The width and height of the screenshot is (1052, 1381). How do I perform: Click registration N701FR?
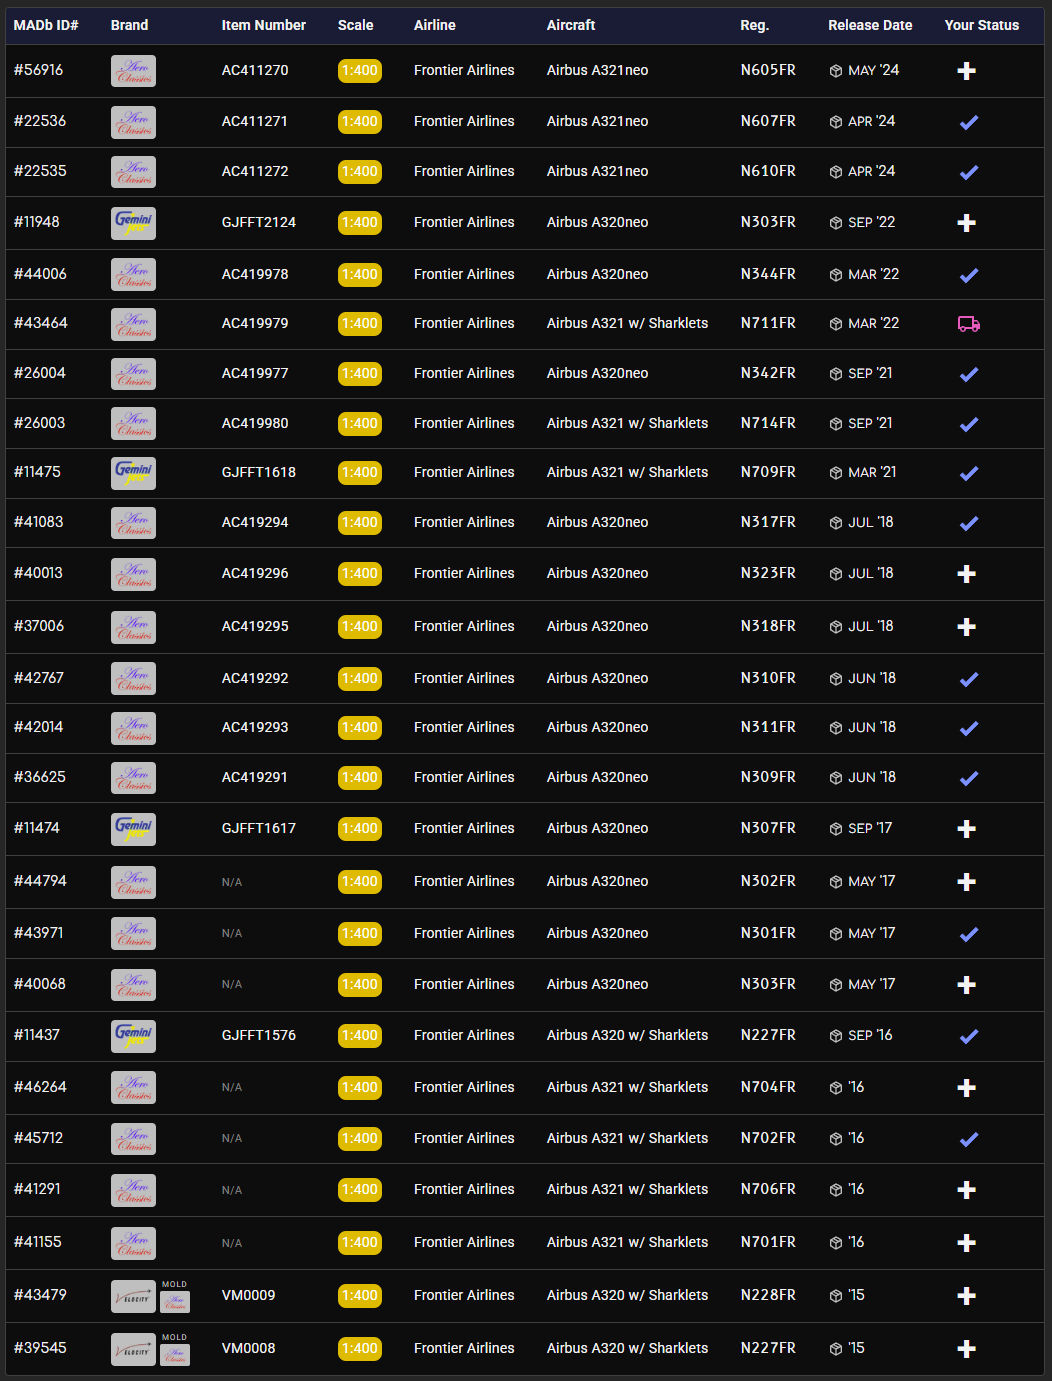coord(767,1242)
